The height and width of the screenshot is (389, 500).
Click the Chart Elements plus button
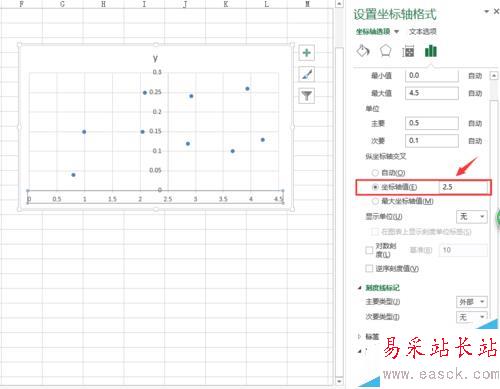click(306, 53)
